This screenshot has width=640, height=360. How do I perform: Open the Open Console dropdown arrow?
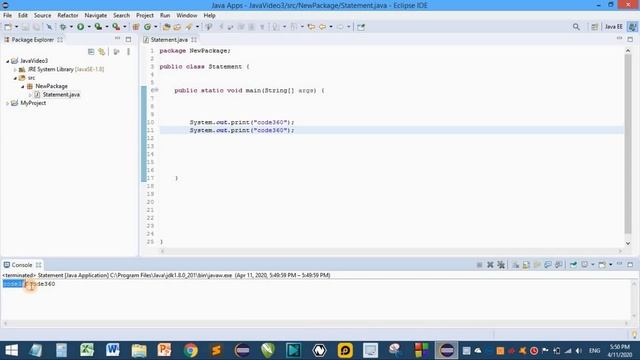click(611, 265)
